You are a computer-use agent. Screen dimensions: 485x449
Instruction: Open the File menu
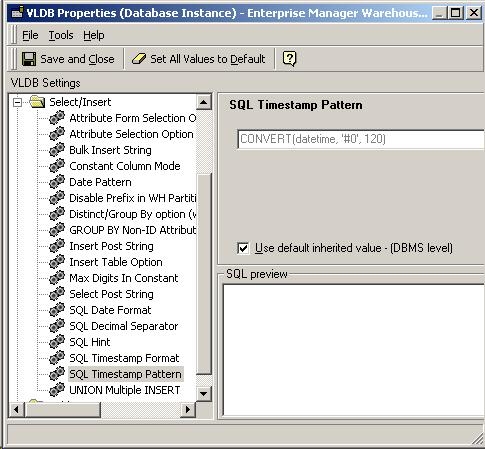coord(30,35)
